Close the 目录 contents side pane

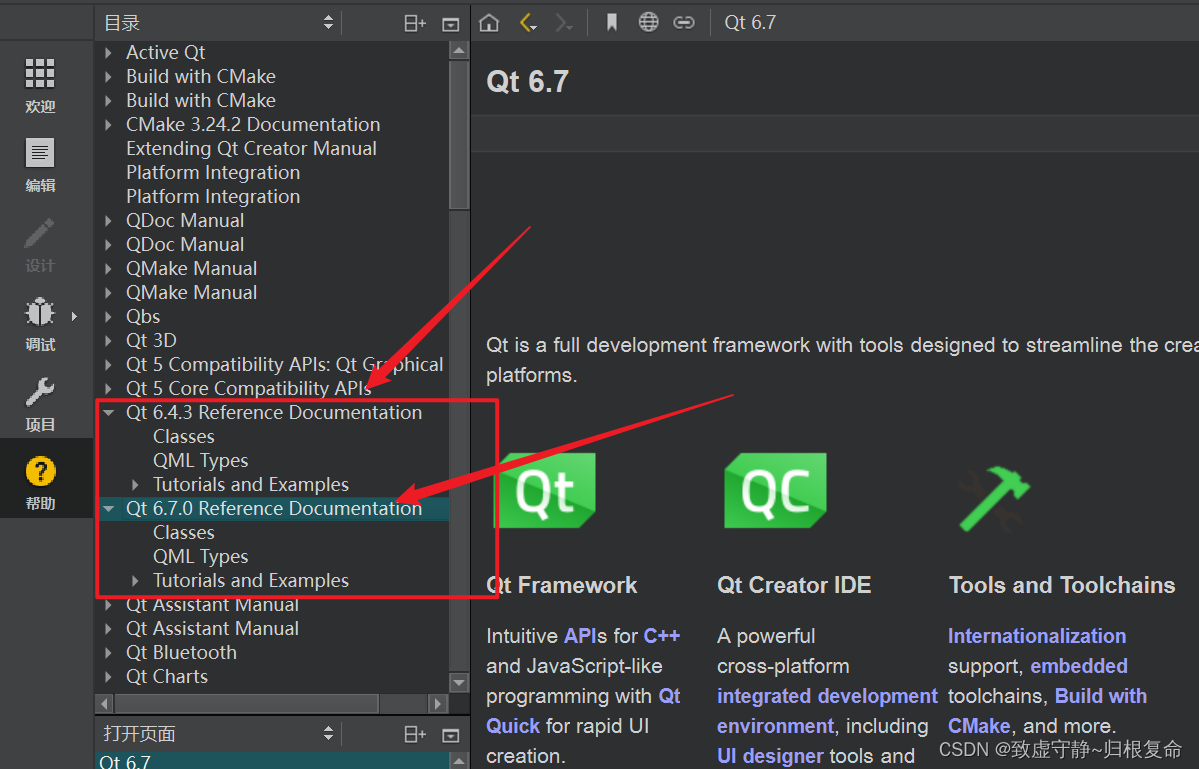(x=450, y=24)
